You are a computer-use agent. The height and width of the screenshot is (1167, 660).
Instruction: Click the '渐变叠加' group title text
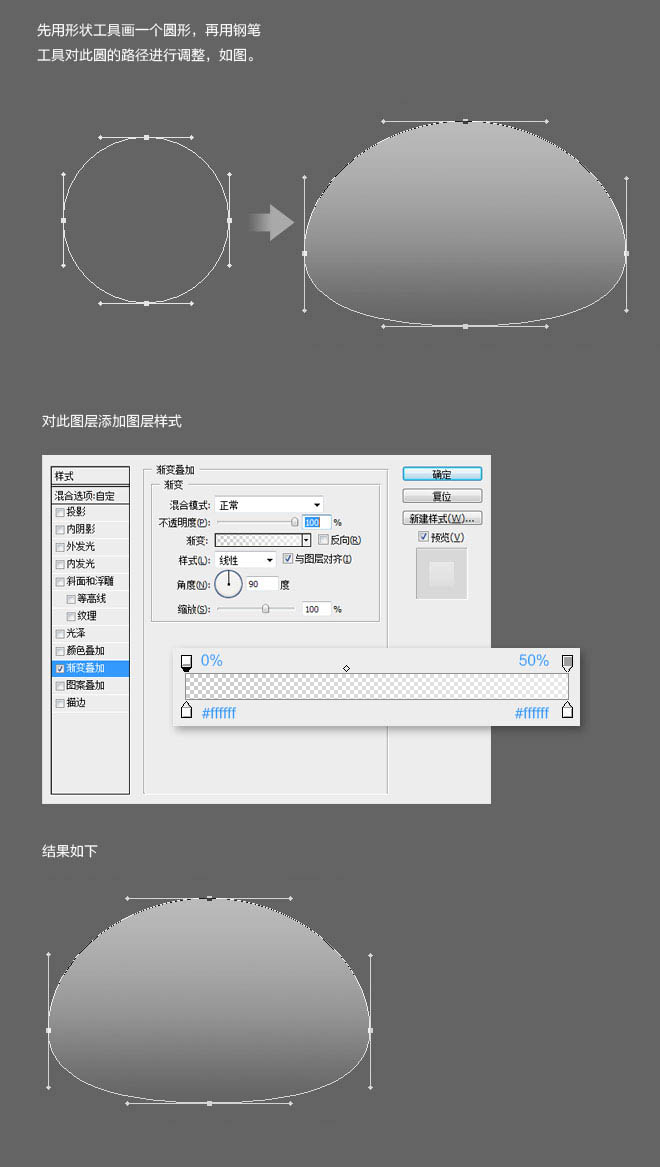tap(175, 470)
